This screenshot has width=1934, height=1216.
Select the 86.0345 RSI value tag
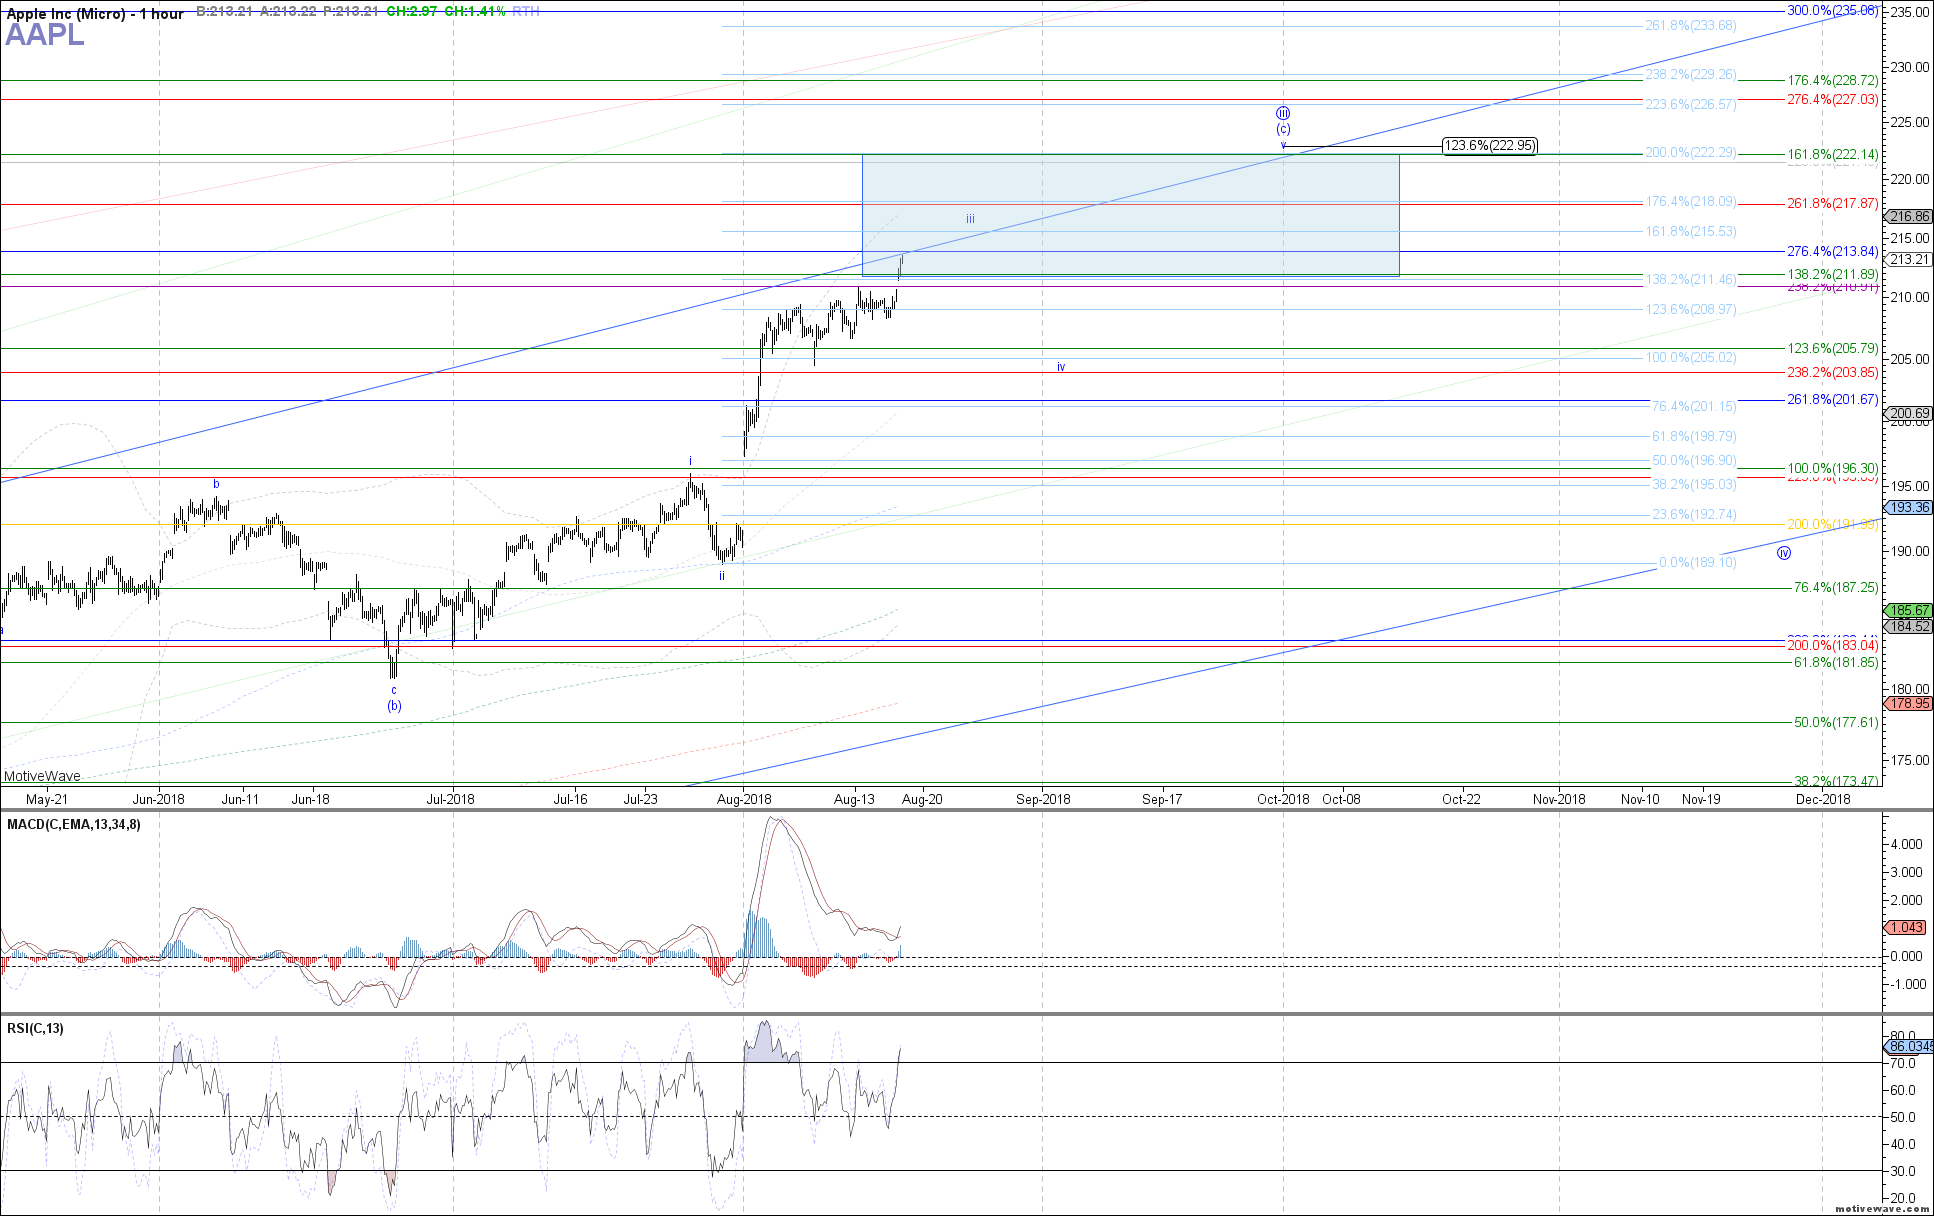1909,1046
